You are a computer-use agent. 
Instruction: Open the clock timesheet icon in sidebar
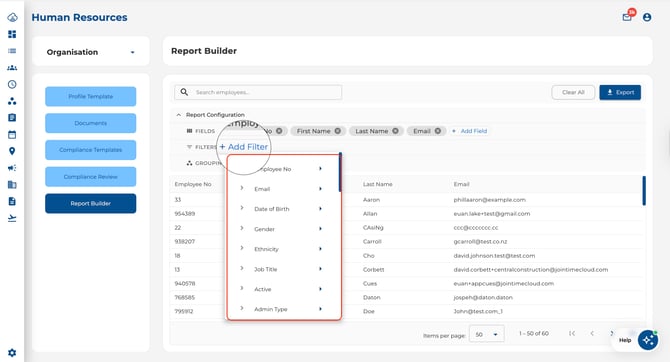12,84
